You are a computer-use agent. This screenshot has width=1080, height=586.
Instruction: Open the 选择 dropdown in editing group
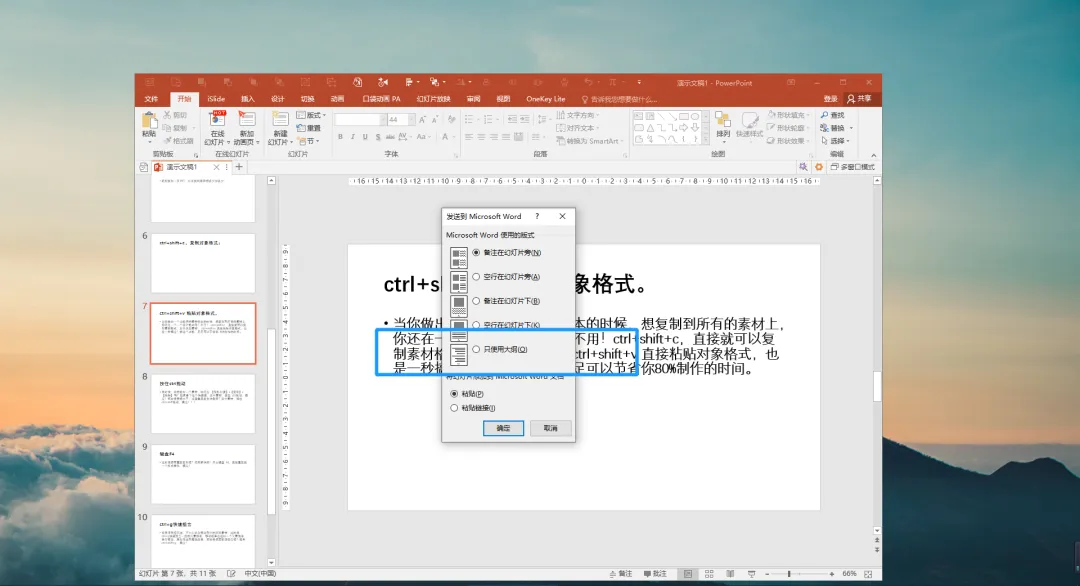tap(835, 141)
